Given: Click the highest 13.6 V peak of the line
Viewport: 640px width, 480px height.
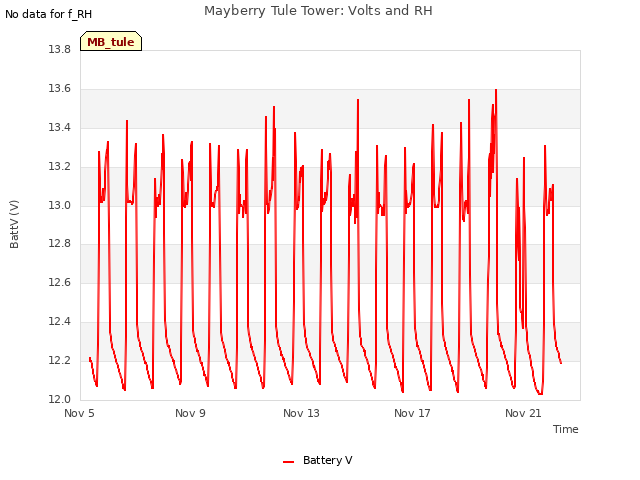Looking at the screenshot, I should pyautogui.click(x=496, y=90).
